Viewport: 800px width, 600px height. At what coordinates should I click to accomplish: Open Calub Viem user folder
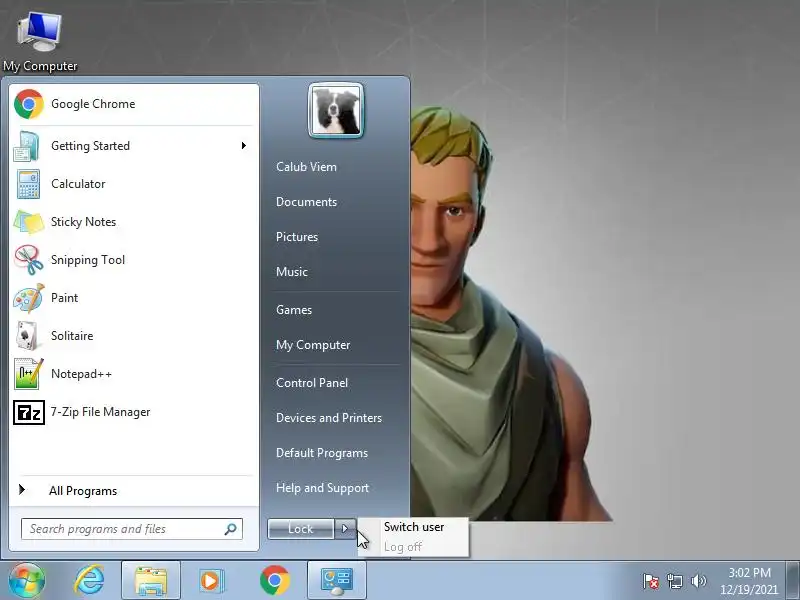[x=306, y=167]
